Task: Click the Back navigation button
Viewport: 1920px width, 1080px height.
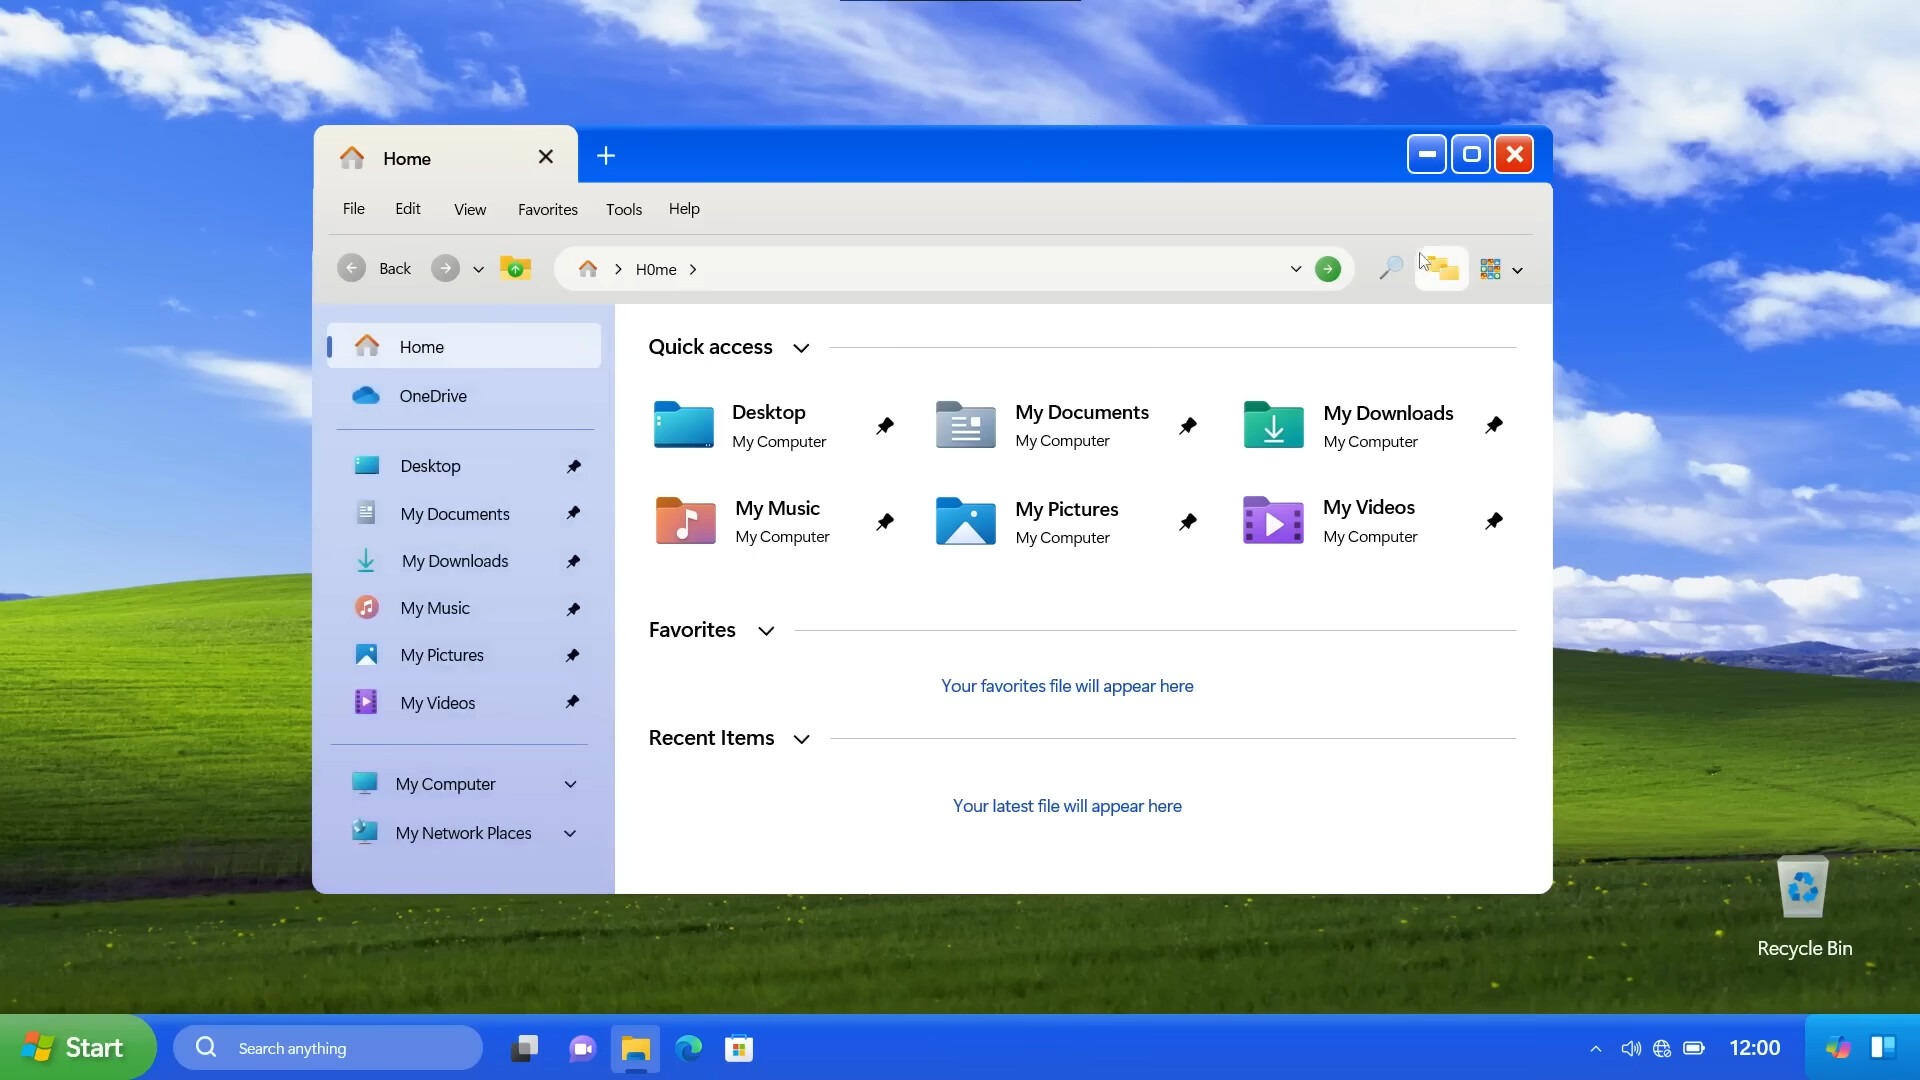Action: point(375,268)
